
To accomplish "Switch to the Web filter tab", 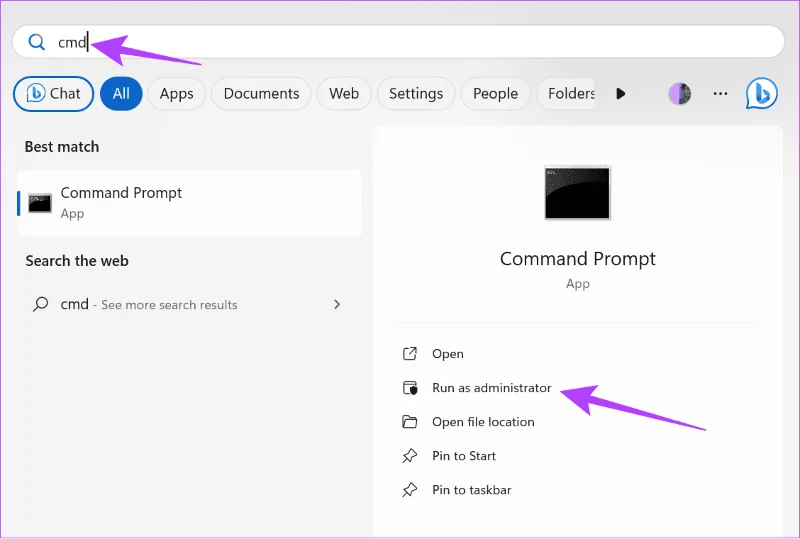I will [x=344, y=93].
